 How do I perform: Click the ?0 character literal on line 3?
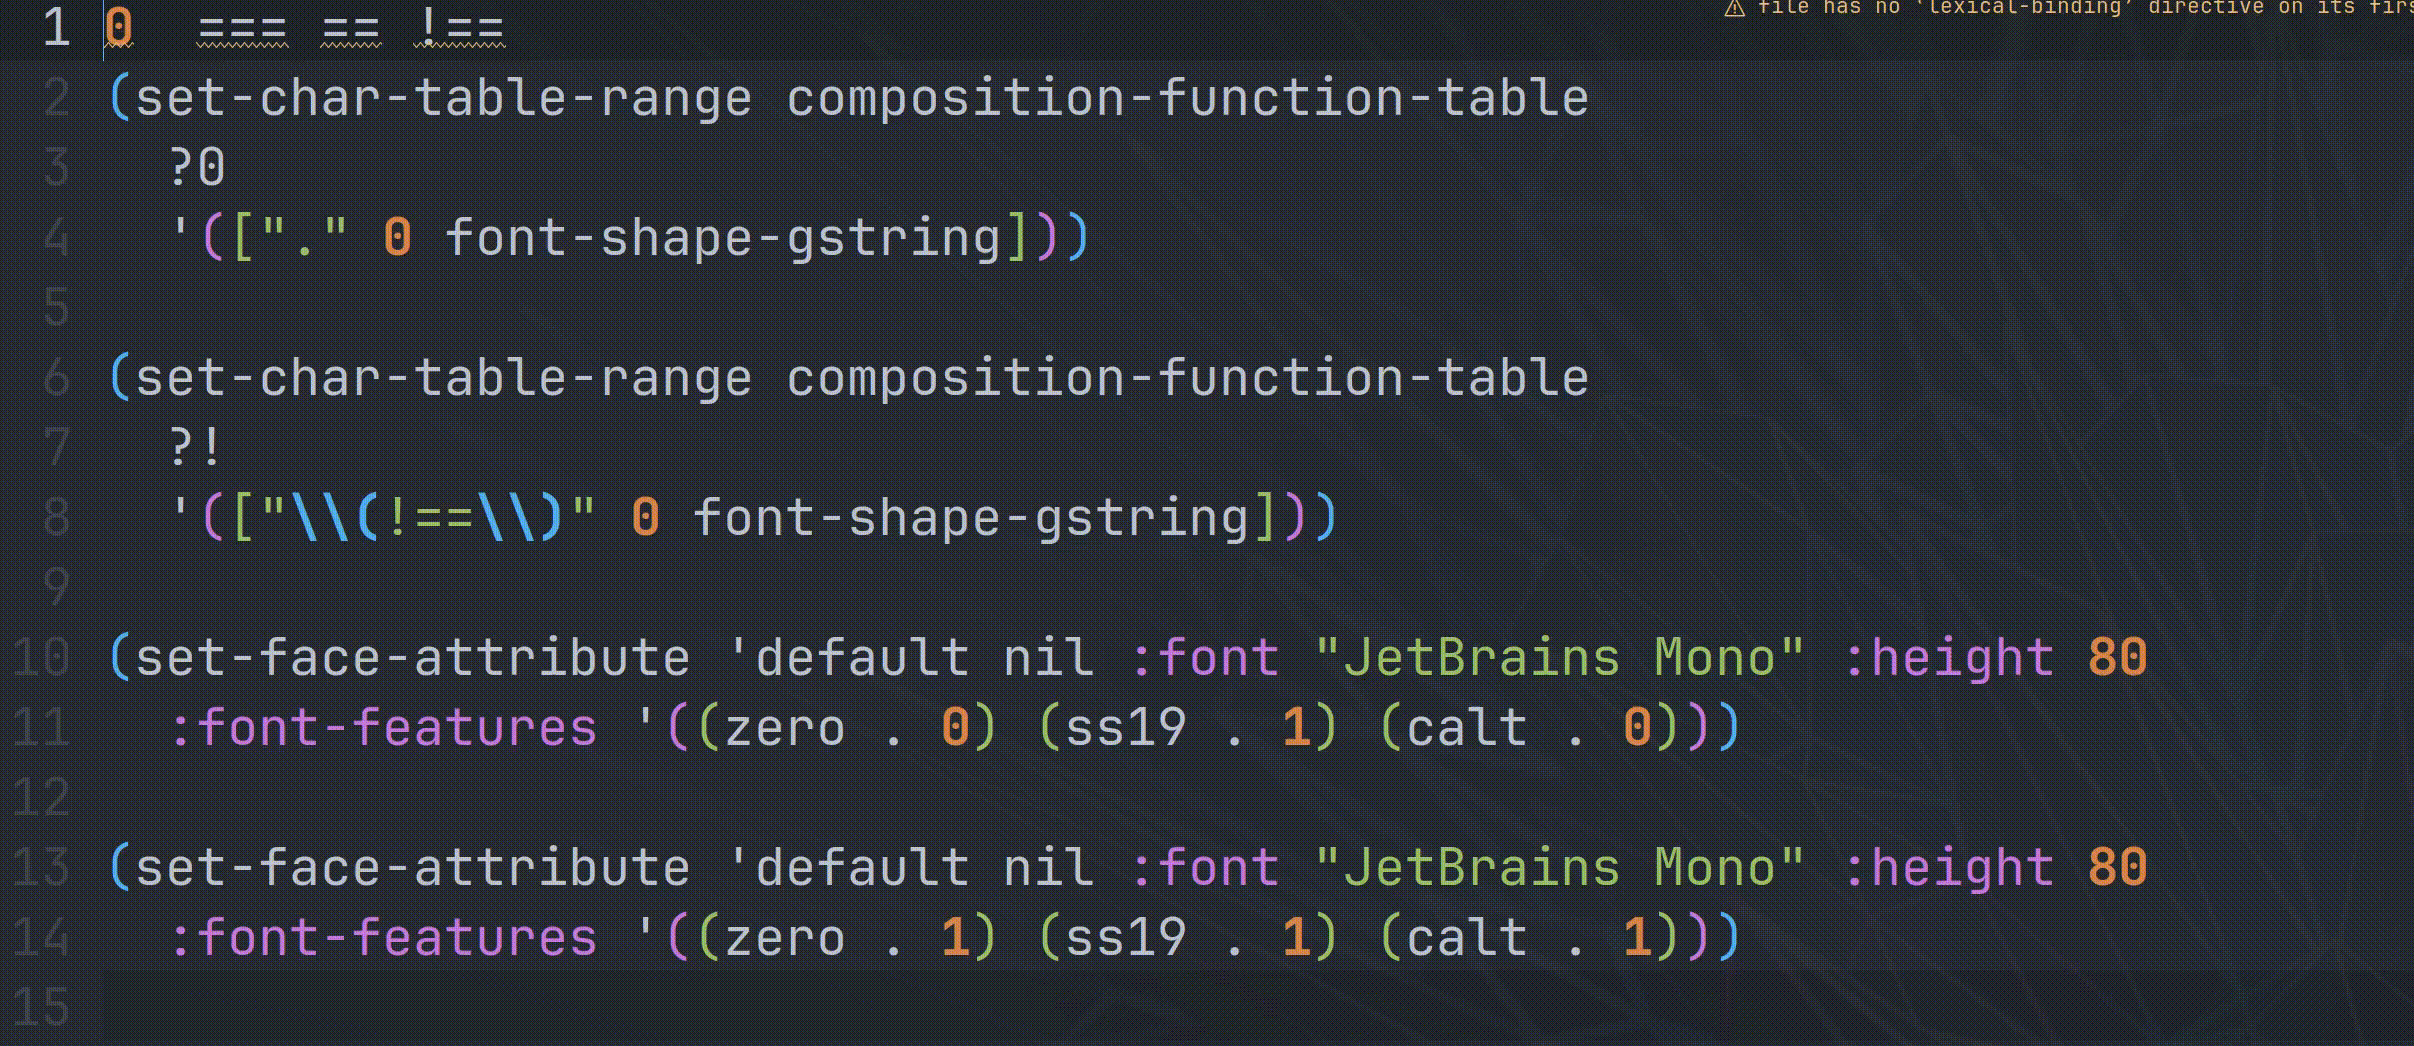[197, 167]
